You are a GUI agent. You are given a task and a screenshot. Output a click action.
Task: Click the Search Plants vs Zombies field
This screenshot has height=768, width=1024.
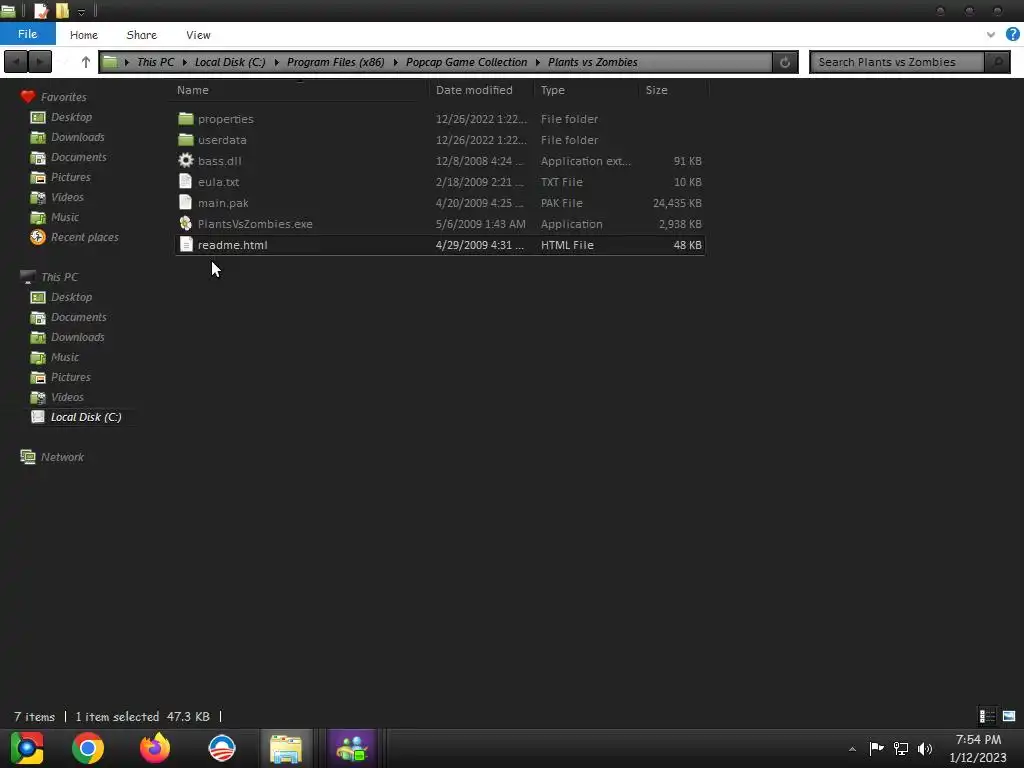click(x=898, y=62)
